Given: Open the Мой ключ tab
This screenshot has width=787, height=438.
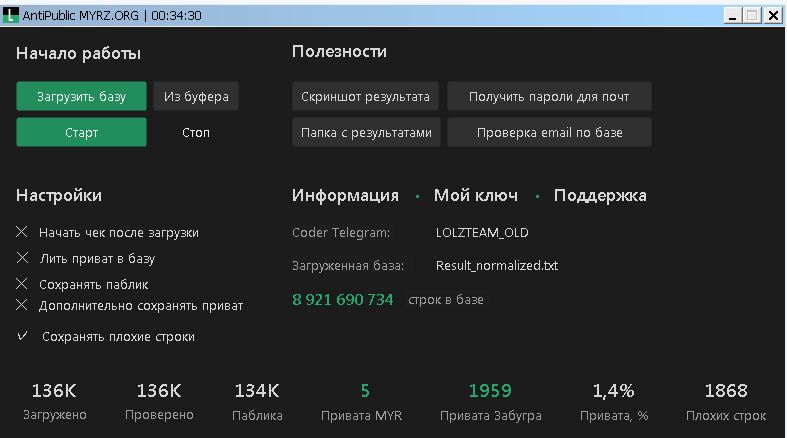Looking at the screenshot, I should (x=476, y=196).
